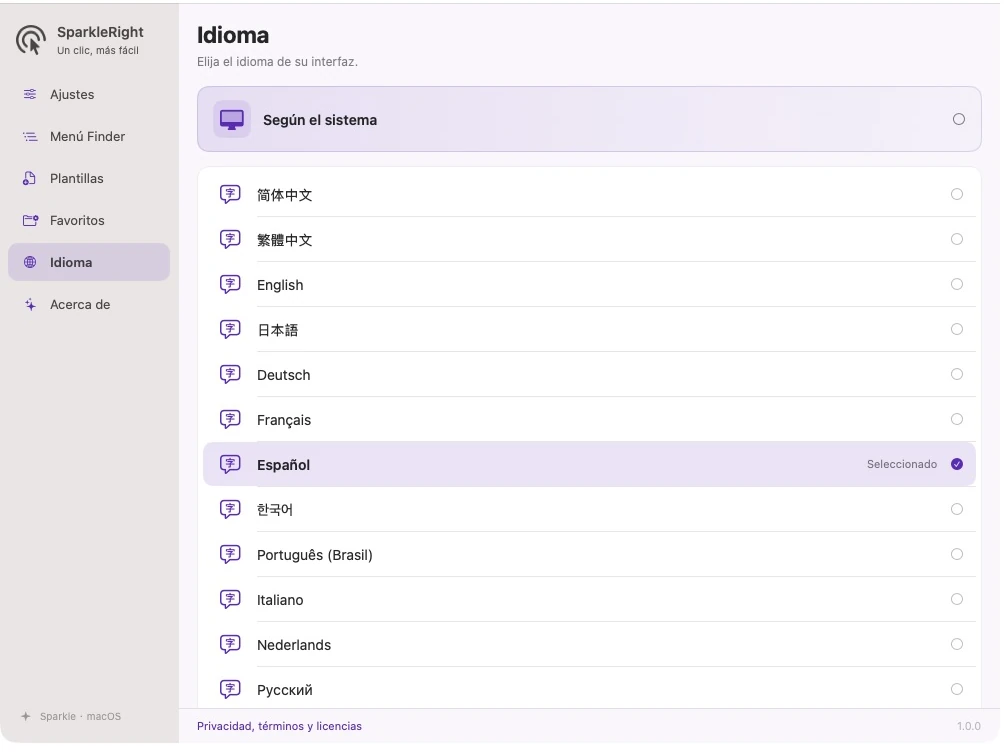Click the language icon next to 繁體中文
1008x755 pixels.
[230, 239]
